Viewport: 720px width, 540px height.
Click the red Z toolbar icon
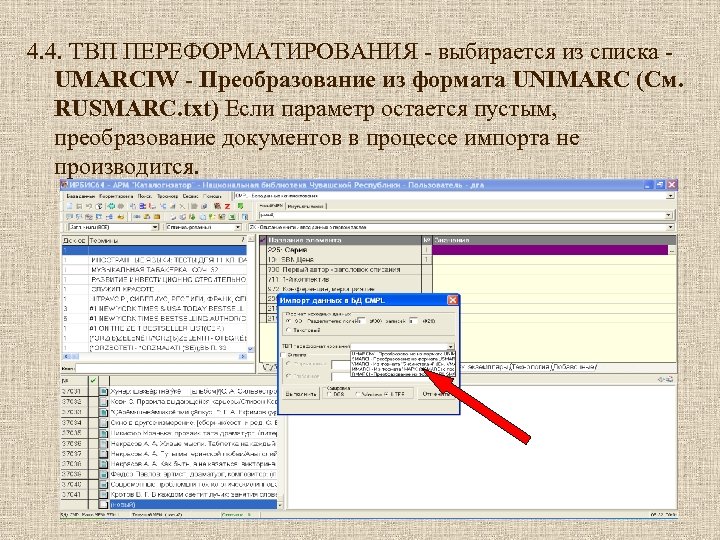[227, 206]
